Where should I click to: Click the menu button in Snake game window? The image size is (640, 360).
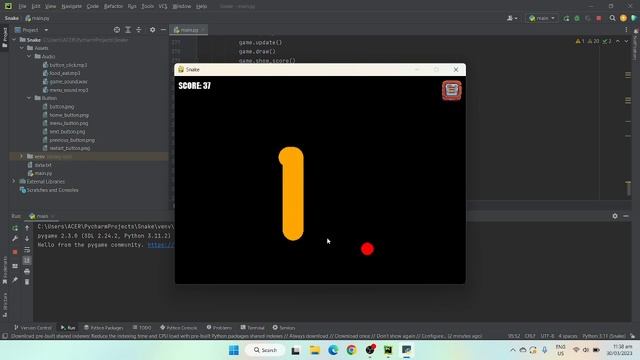(x=451, y=90)
